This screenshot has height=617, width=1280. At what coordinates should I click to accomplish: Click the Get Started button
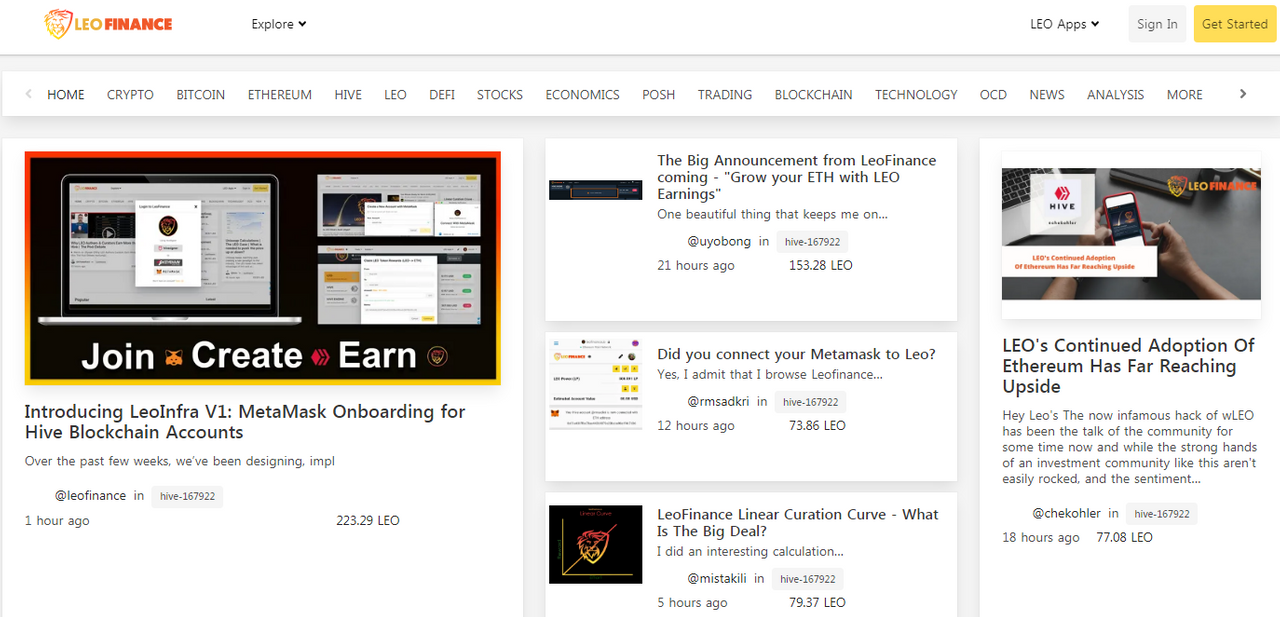[x=1234, y=24]
